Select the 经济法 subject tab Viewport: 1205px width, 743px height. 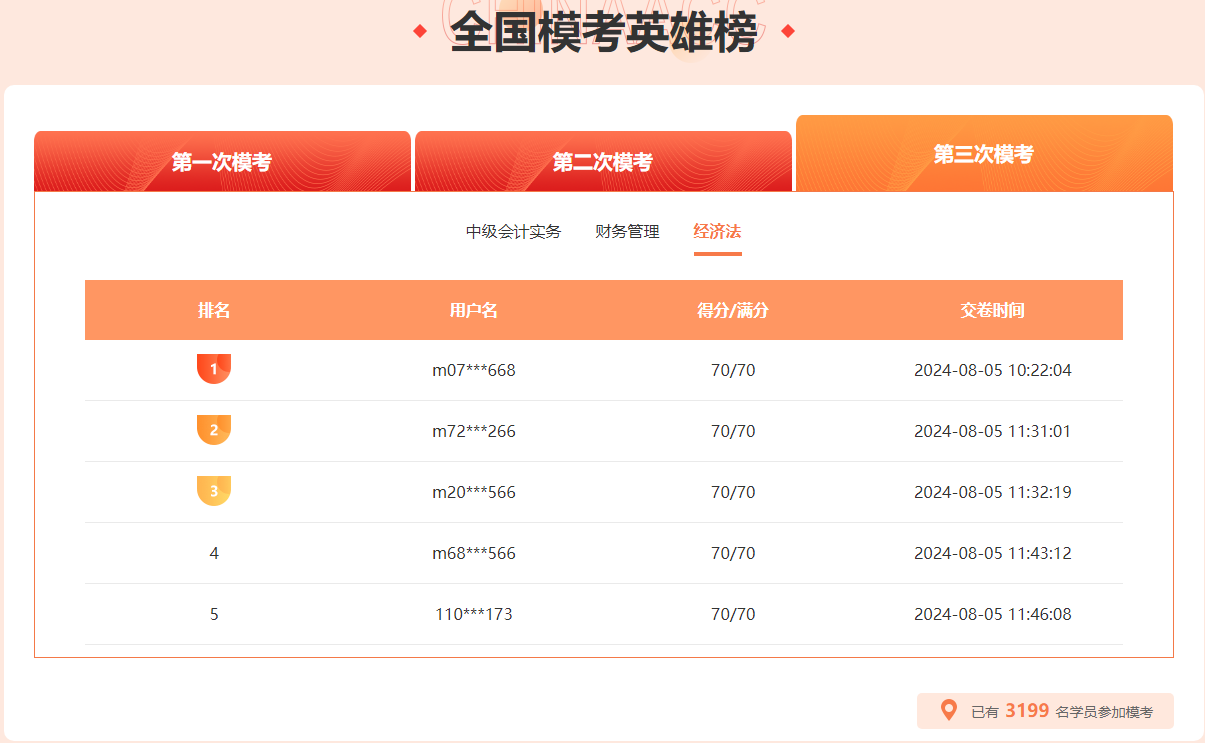click(717, 231)
